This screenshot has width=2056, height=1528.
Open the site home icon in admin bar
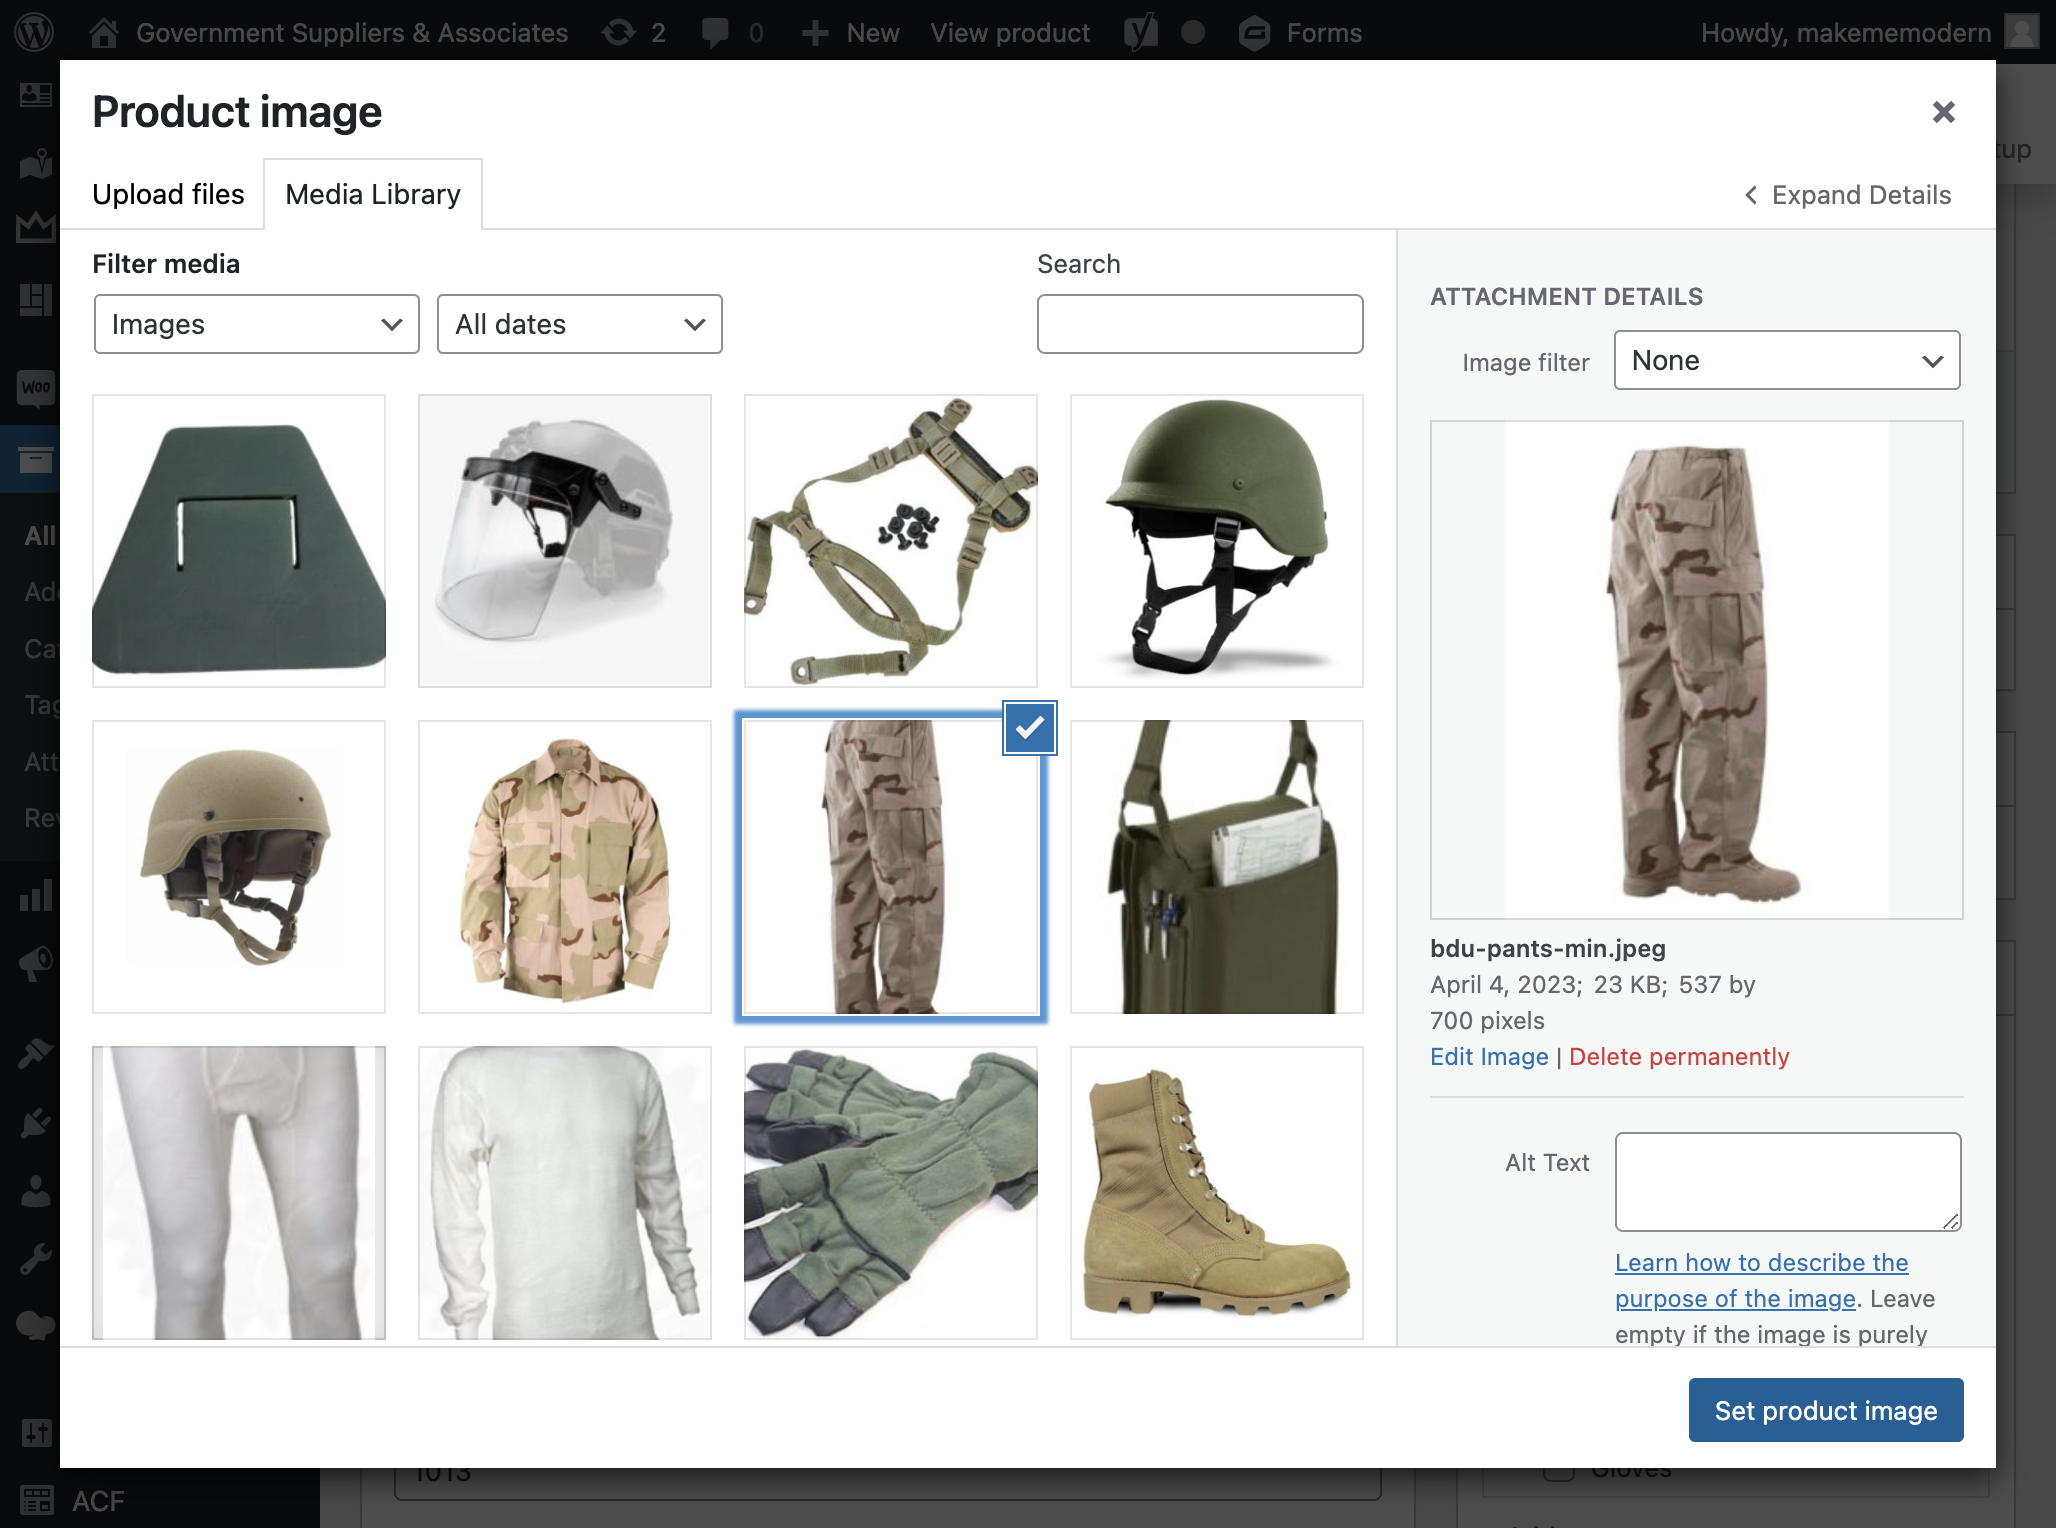click(104, 32)
